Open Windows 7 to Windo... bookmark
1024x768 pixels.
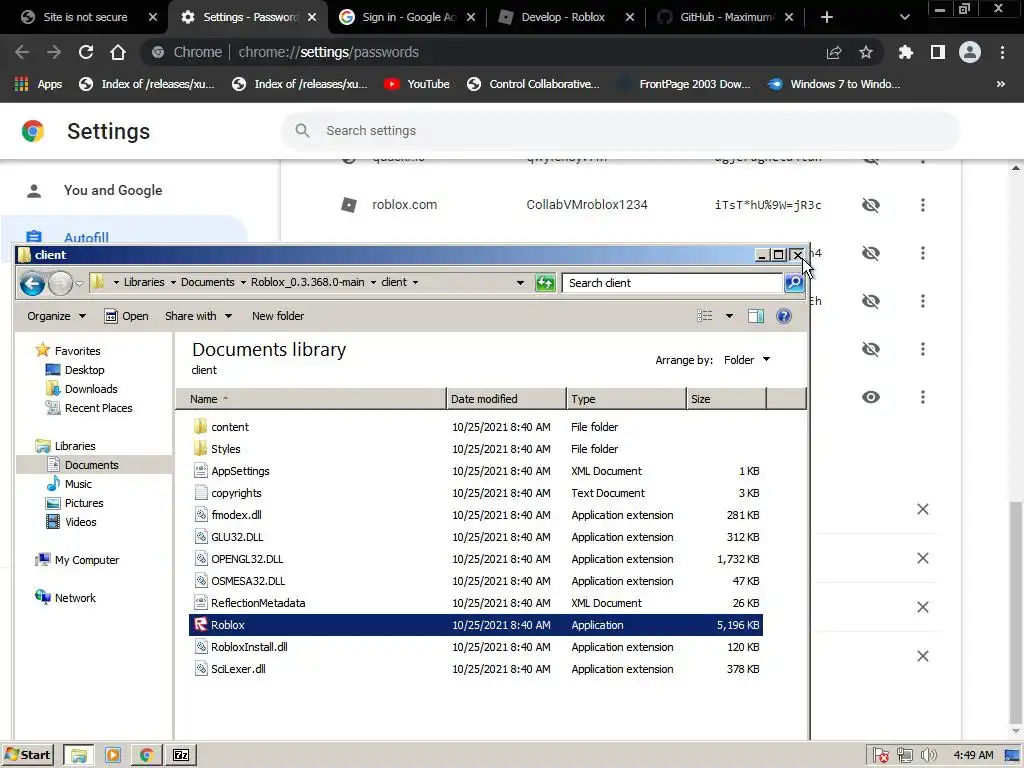point(835,84)
